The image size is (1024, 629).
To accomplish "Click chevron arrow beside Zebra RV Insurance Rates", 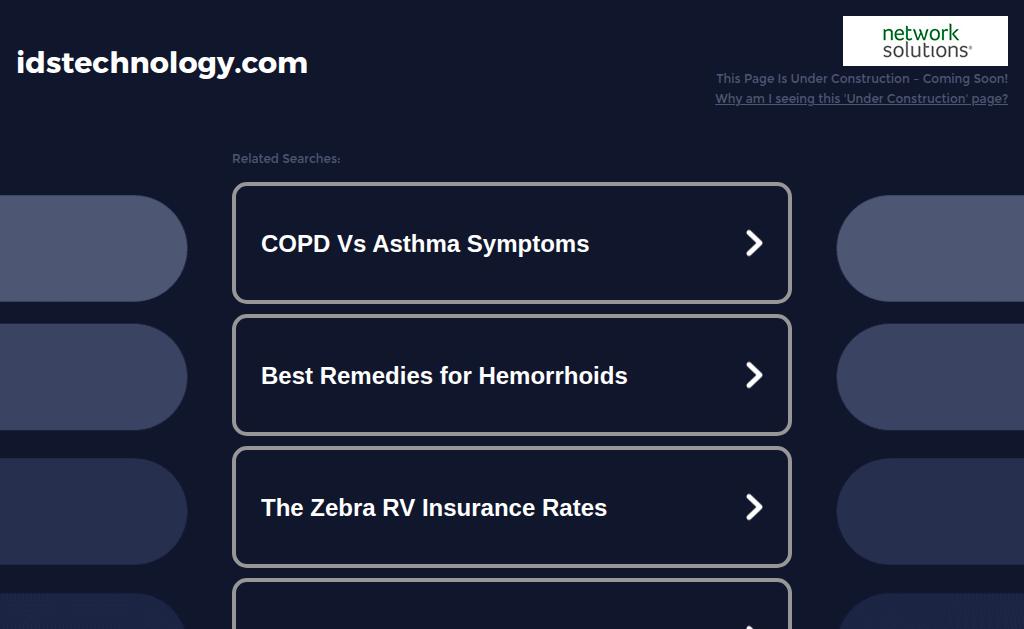I will click(x=754, y=507).
